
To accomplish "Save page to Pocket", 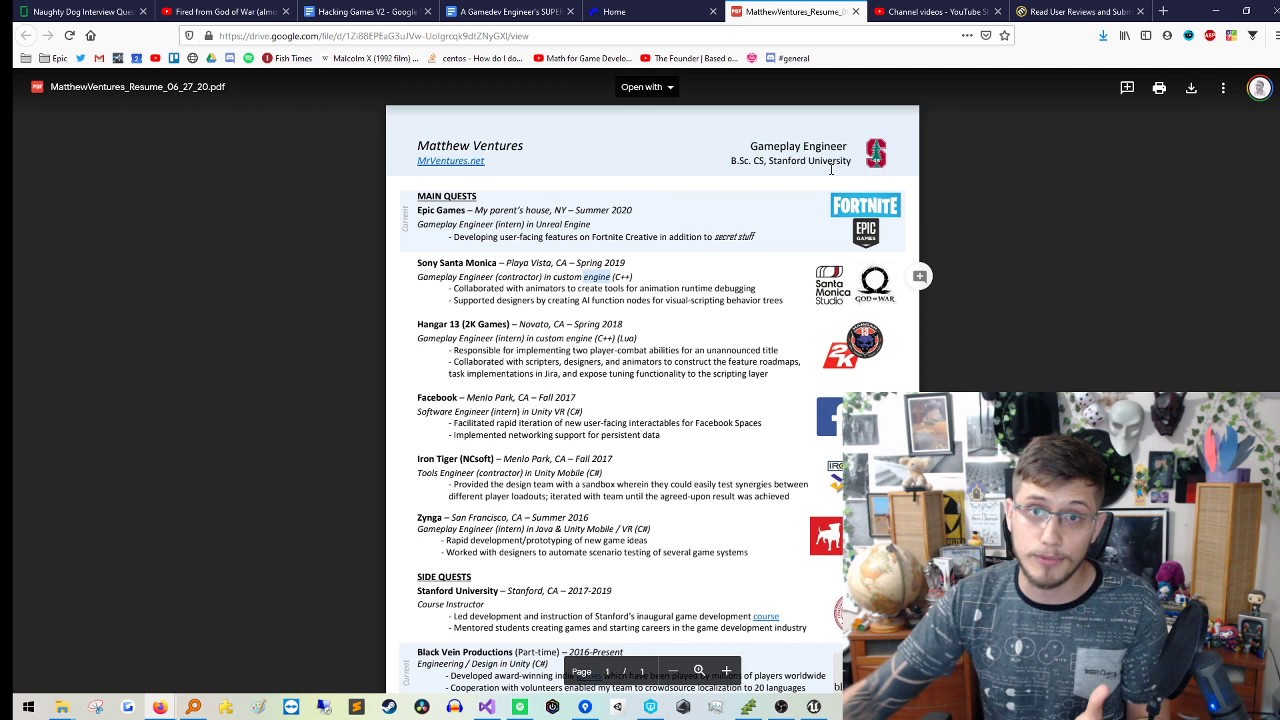I will 986,35.
